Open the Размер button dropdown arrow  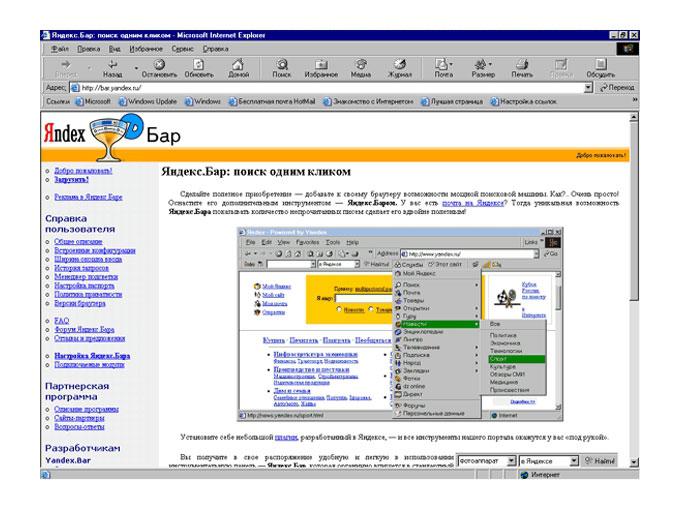(x=490, y=64)
